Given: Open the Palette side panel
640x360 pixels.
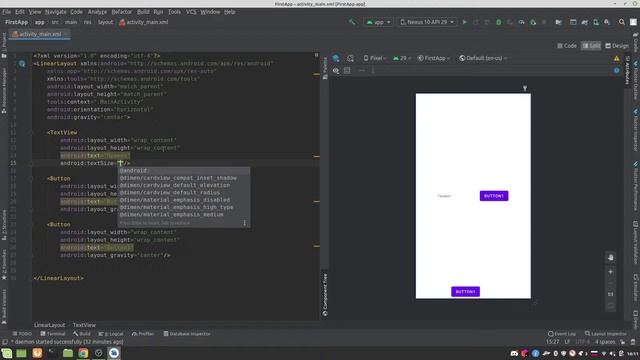Looking at the screenshot, I should [x=325, y=67].
